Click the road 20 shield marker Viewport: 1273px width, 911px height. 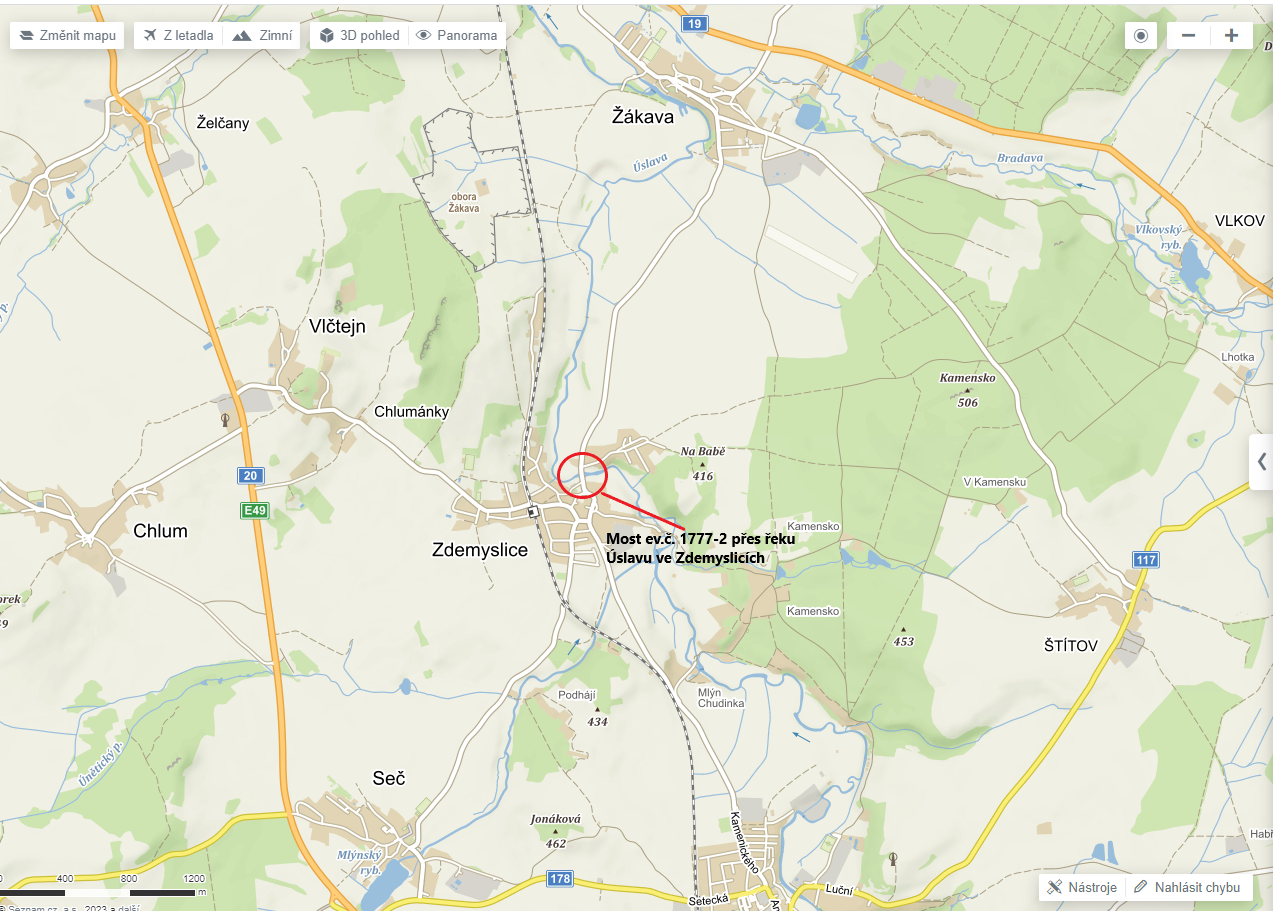point(251,475)
